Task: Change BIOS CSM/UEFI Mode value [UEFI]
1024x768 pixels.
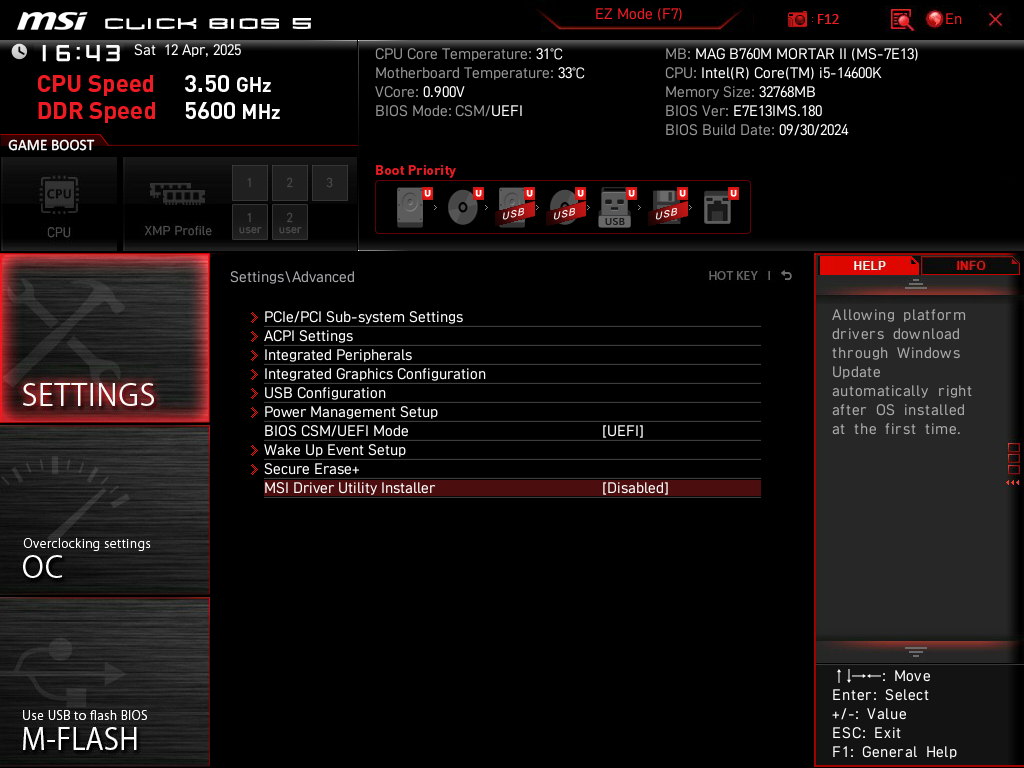Action: pyautogui.click(x=622, y=431)
